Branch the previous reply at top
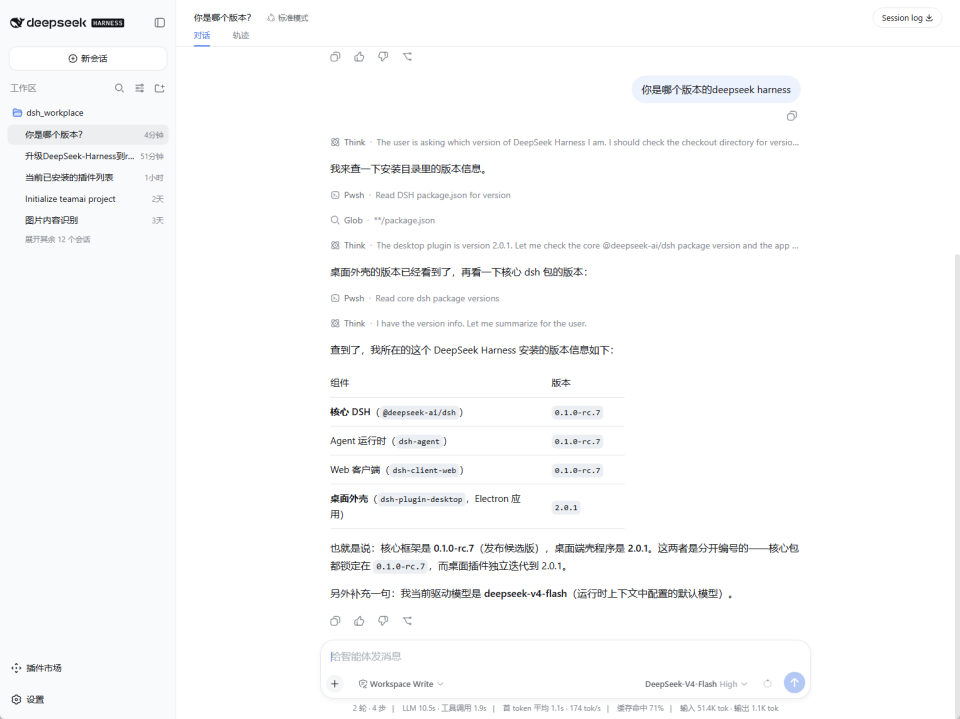960x719 pixels. coord(407,57)
